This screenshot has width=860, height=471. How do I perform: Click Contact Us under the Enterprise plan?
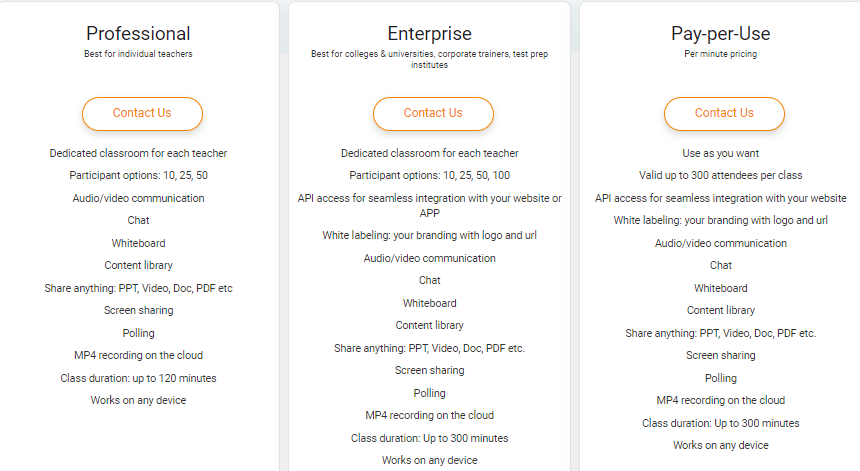pyautogui.click(x=433, y=114)
